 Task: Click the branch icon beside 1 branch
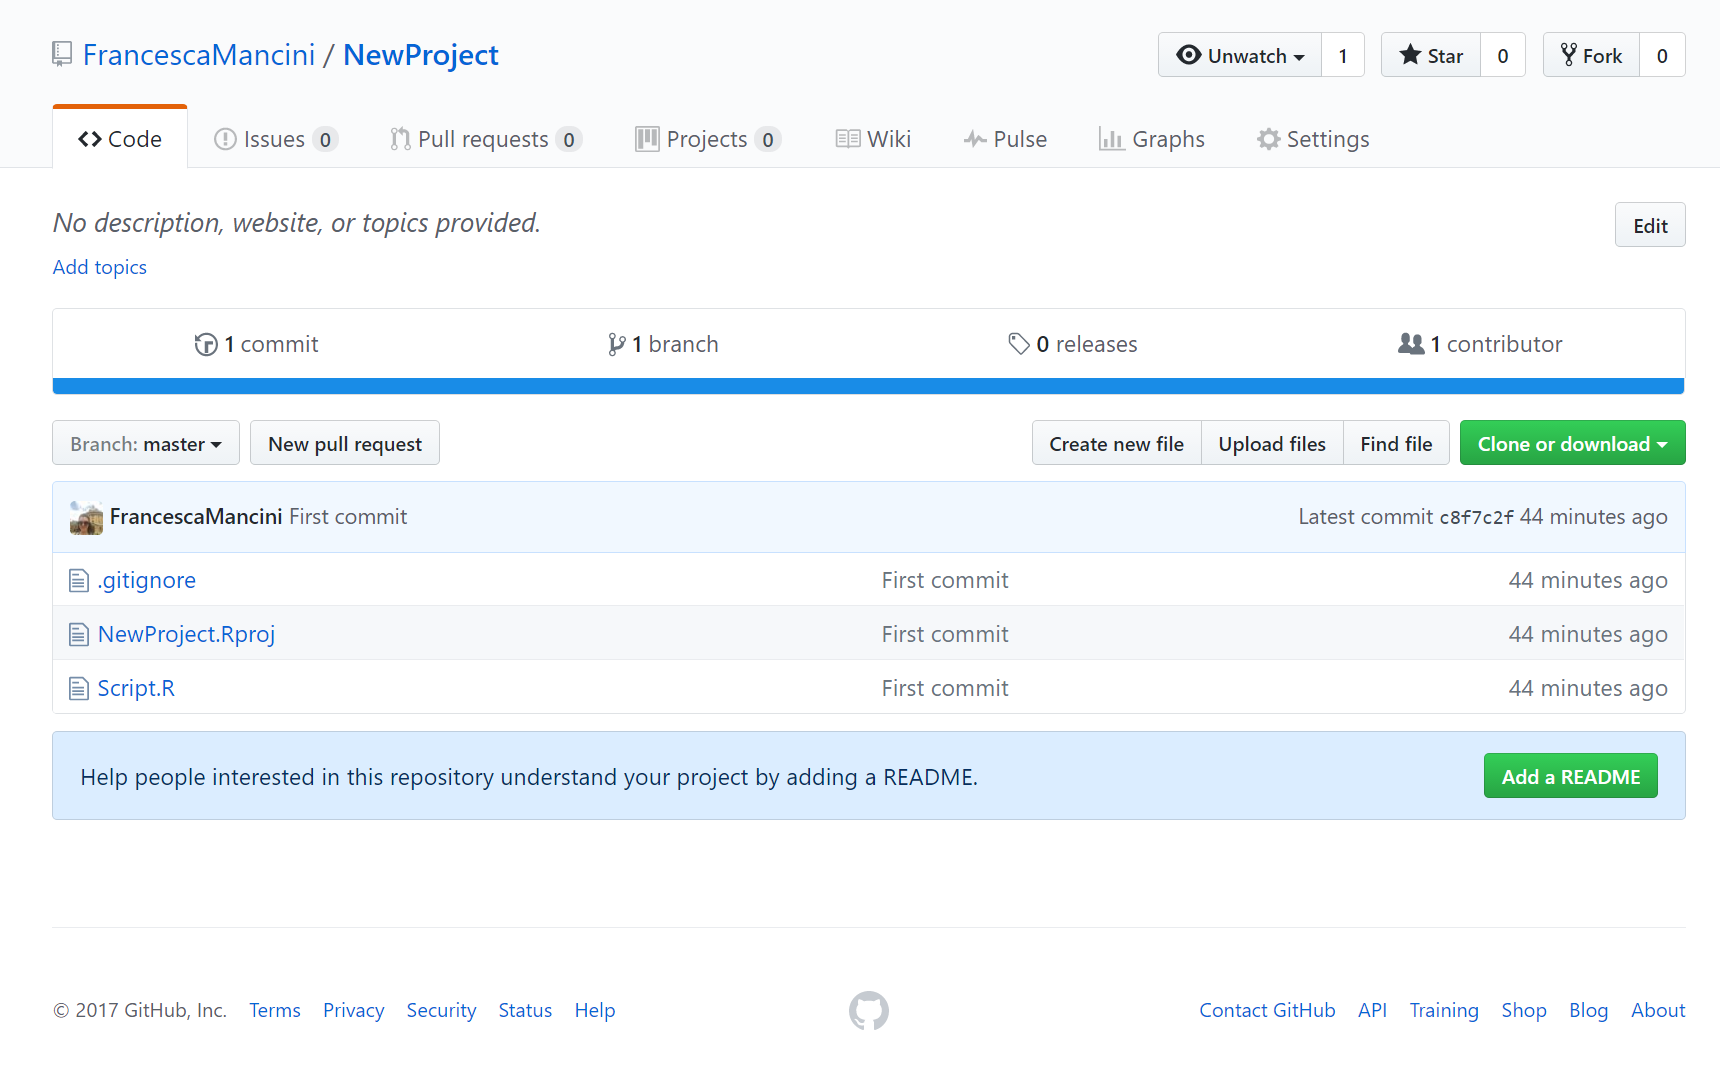click(617, 344)
